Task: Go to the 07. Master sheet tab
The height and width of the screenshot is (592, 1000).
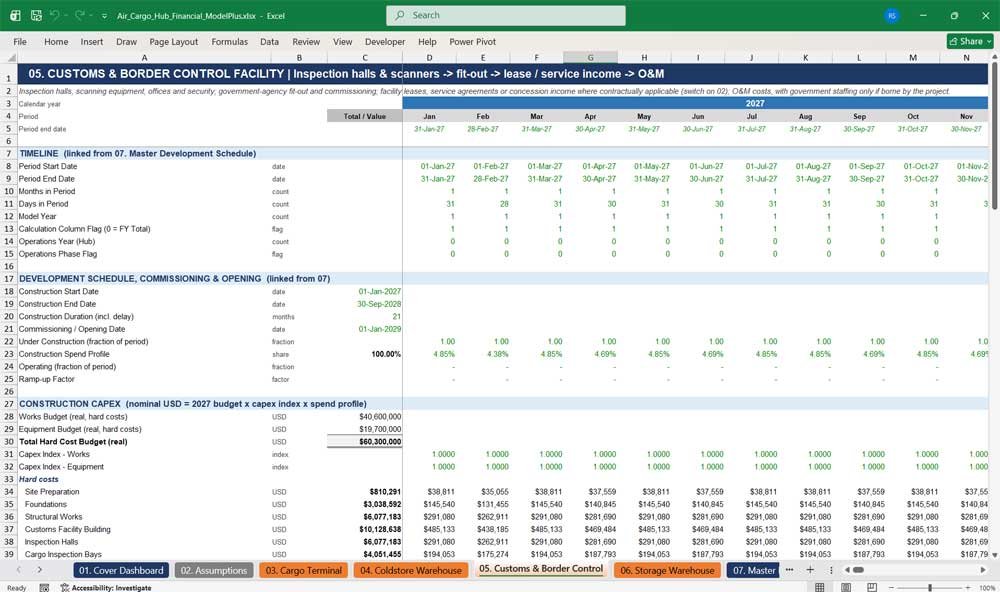Action: click(754, 570)
